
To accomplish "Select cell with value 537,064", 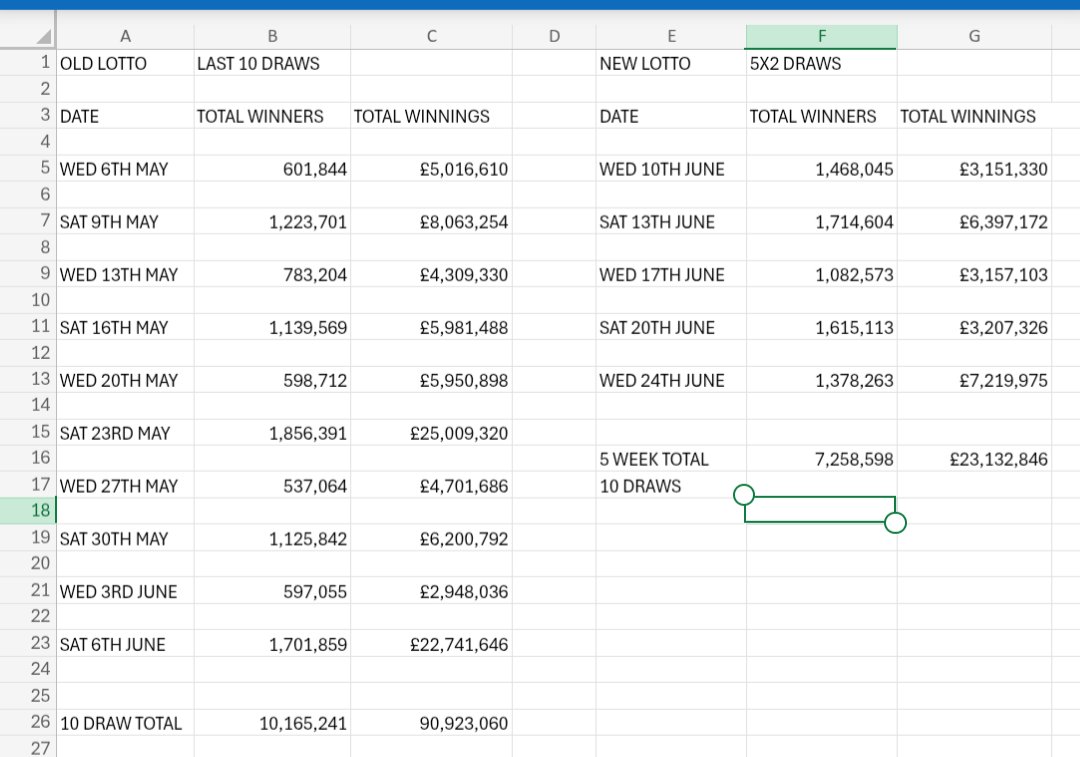I will [273, 486].
